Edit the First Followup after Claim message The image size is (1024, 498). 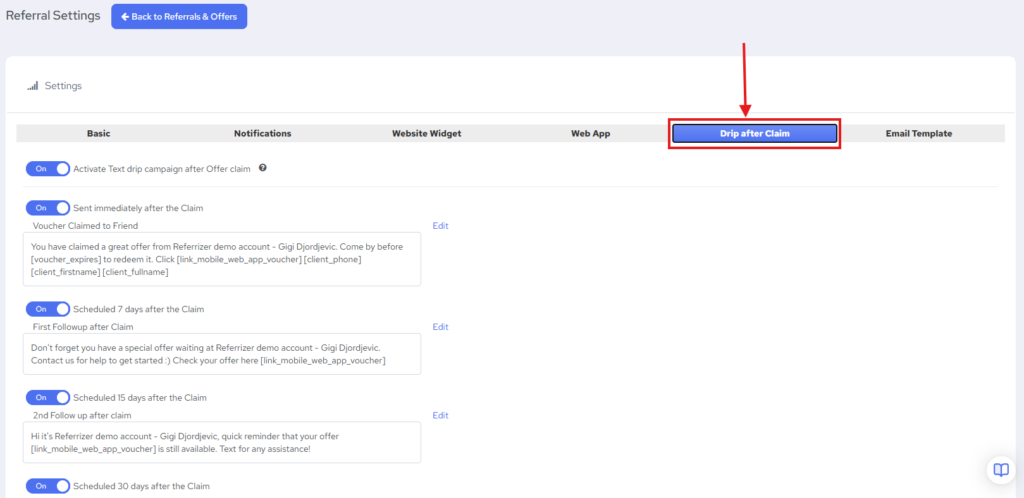[440, 327]
